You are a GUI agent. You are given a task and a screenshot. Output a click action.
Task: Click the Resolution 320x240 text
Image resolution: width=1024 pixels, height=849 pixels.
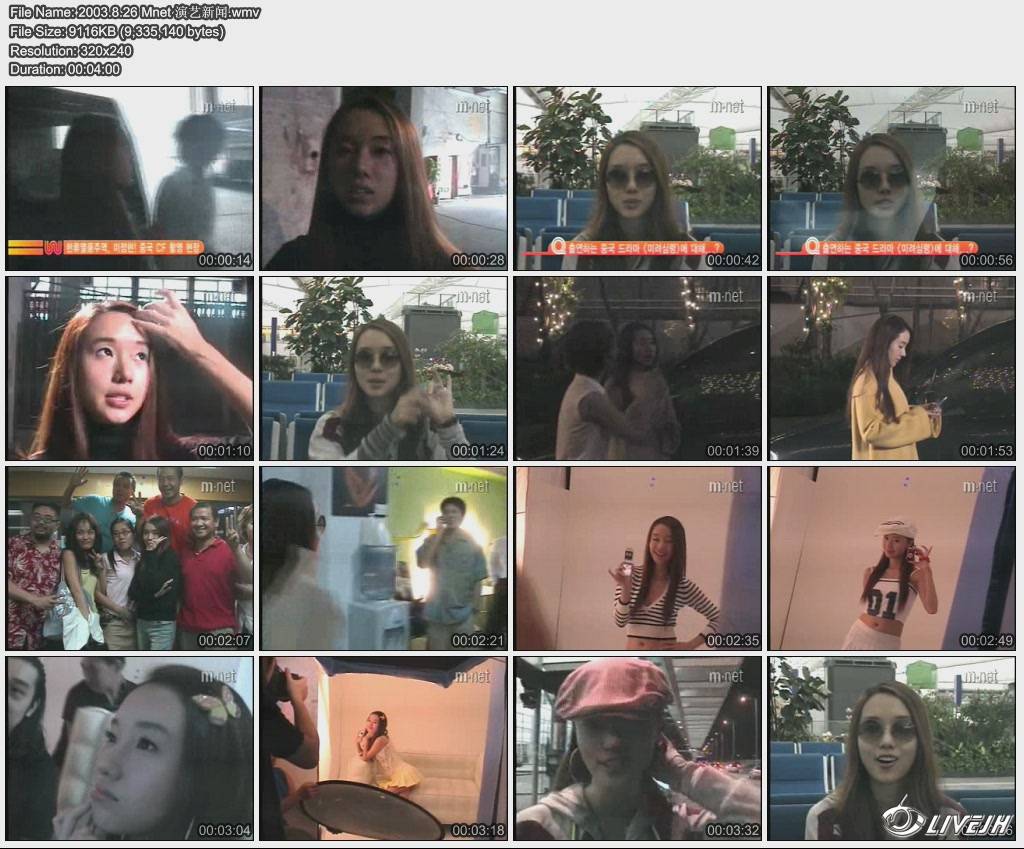[71, 50]
